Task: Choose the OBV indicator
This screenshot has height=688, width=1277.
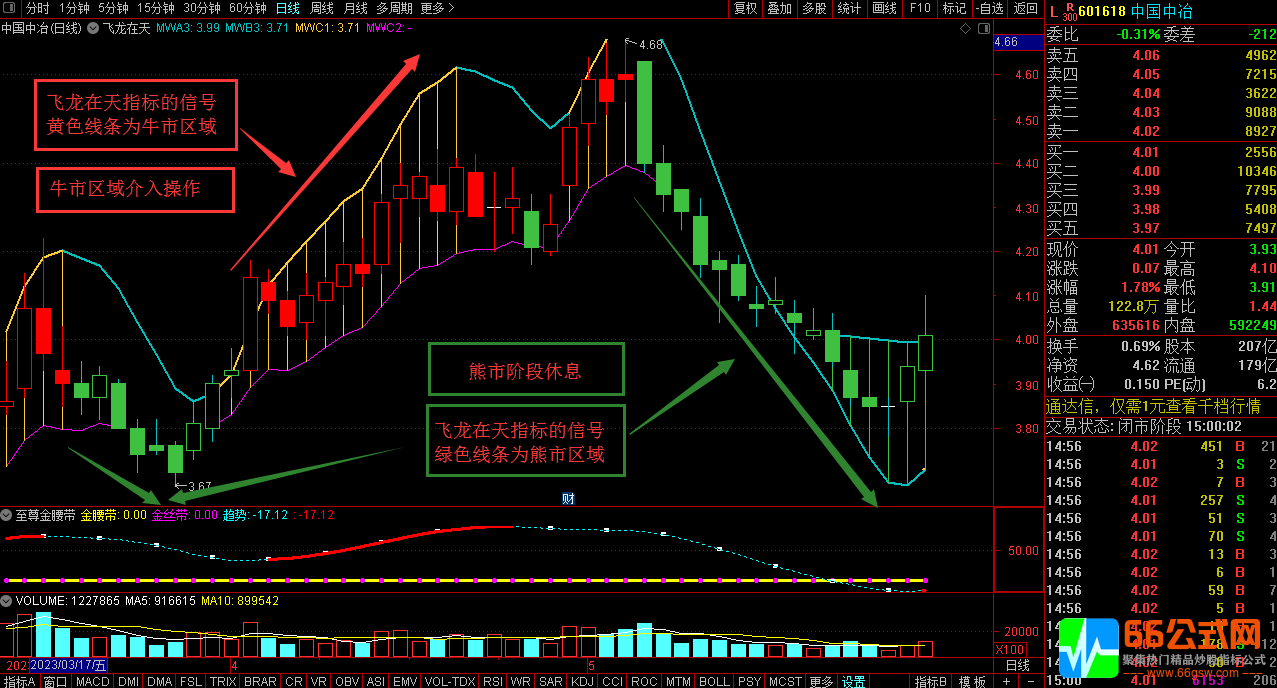Action: (x=347, y=681)
